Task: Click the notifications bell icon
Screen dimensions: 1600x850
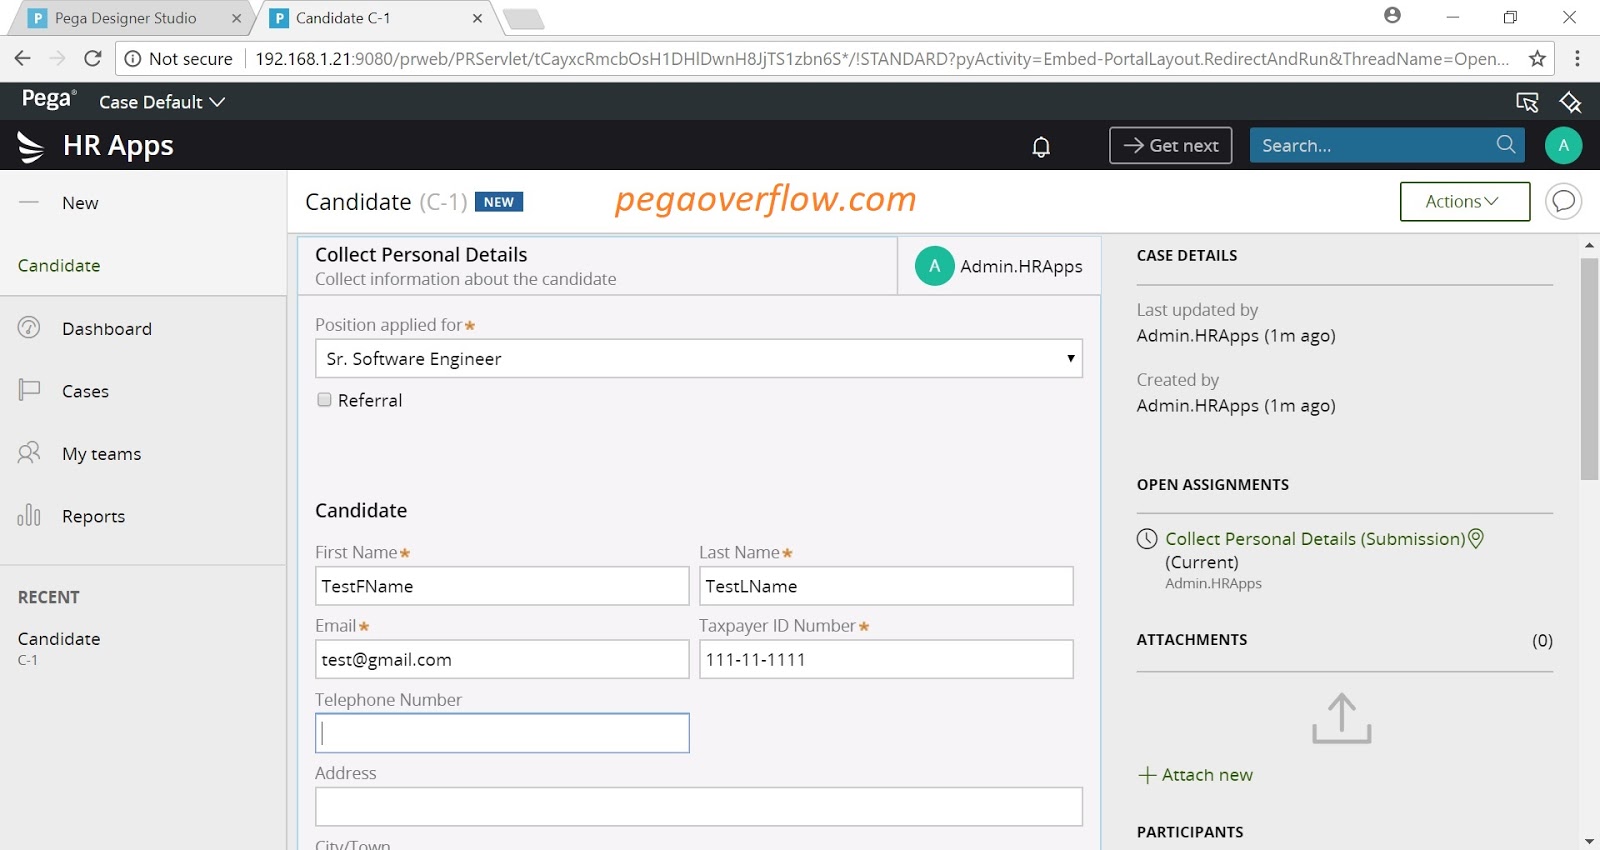Action: (x=1041, y=147)
